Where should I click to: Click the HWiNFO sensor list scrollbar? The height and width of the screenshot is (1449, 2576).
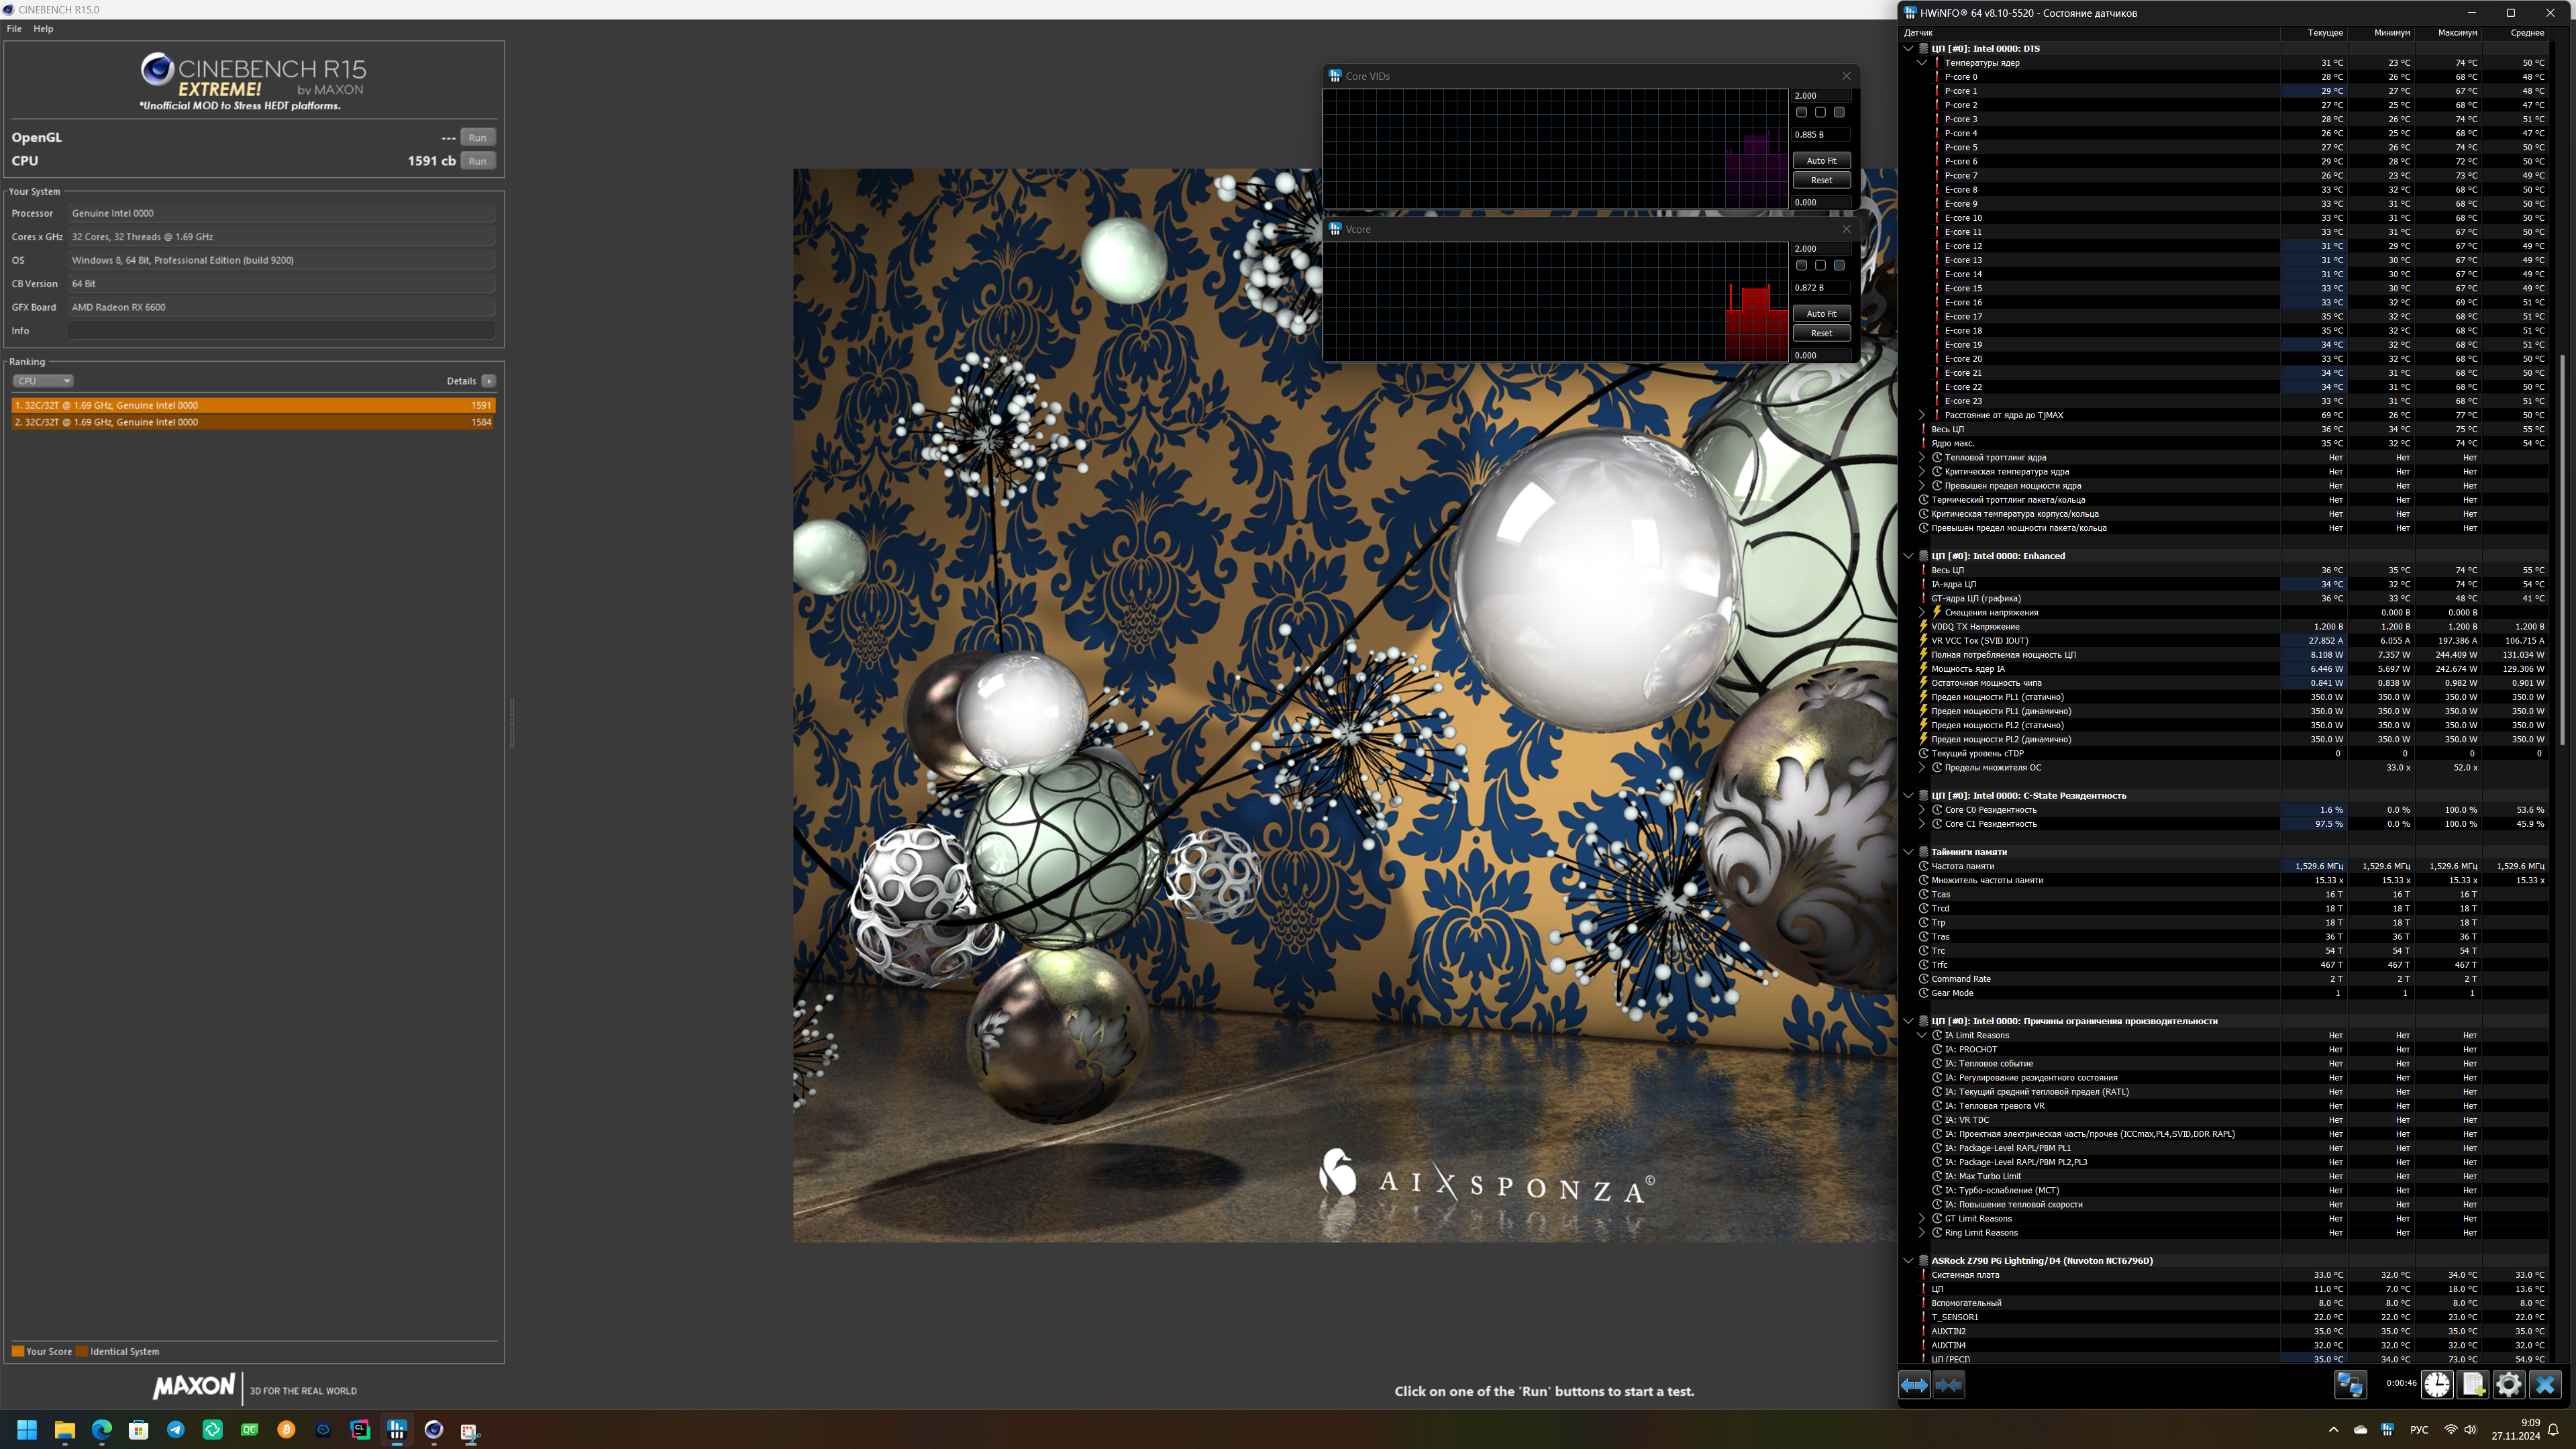click(2562, 550)
